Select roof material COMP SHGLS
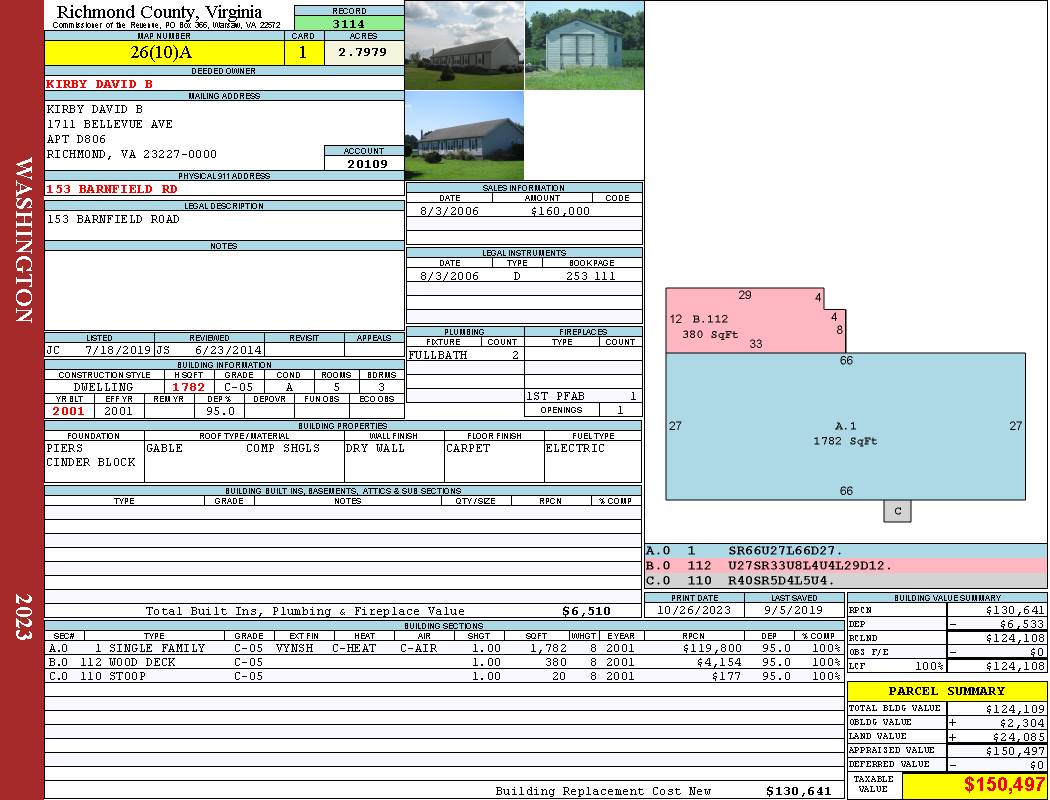This screenshot has width=1050, height=800. click(283, 448)
